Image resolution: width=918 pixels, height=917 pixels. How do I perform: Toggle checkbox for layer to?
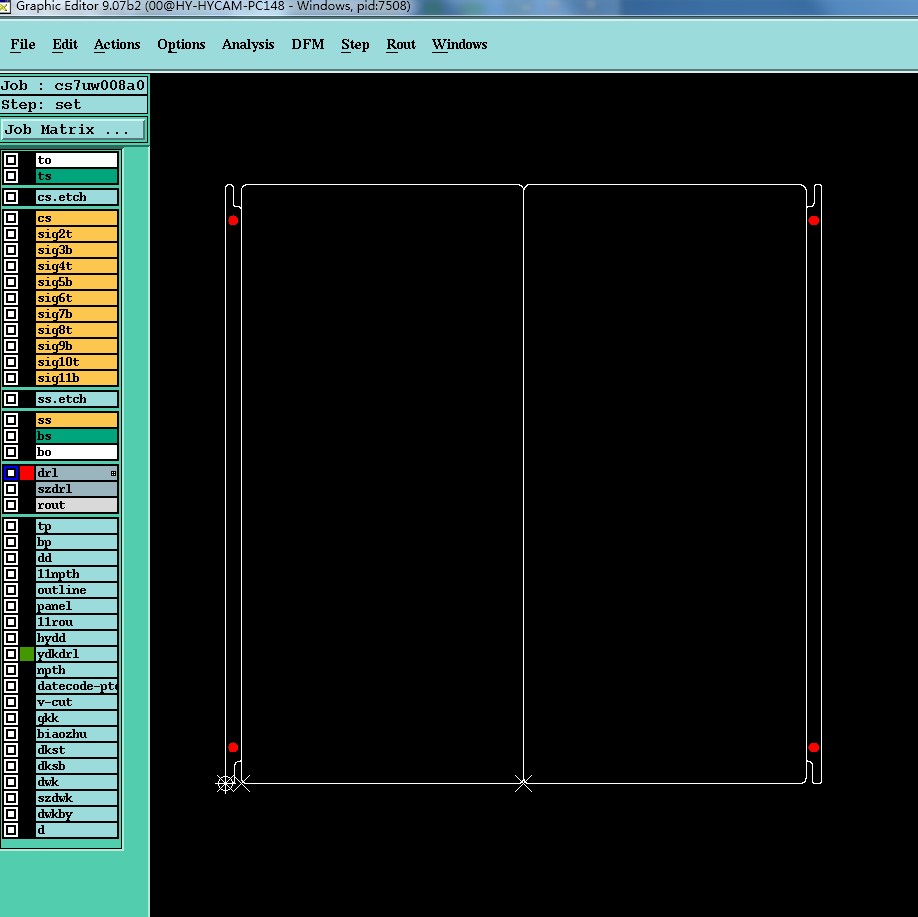click(11, 160)
